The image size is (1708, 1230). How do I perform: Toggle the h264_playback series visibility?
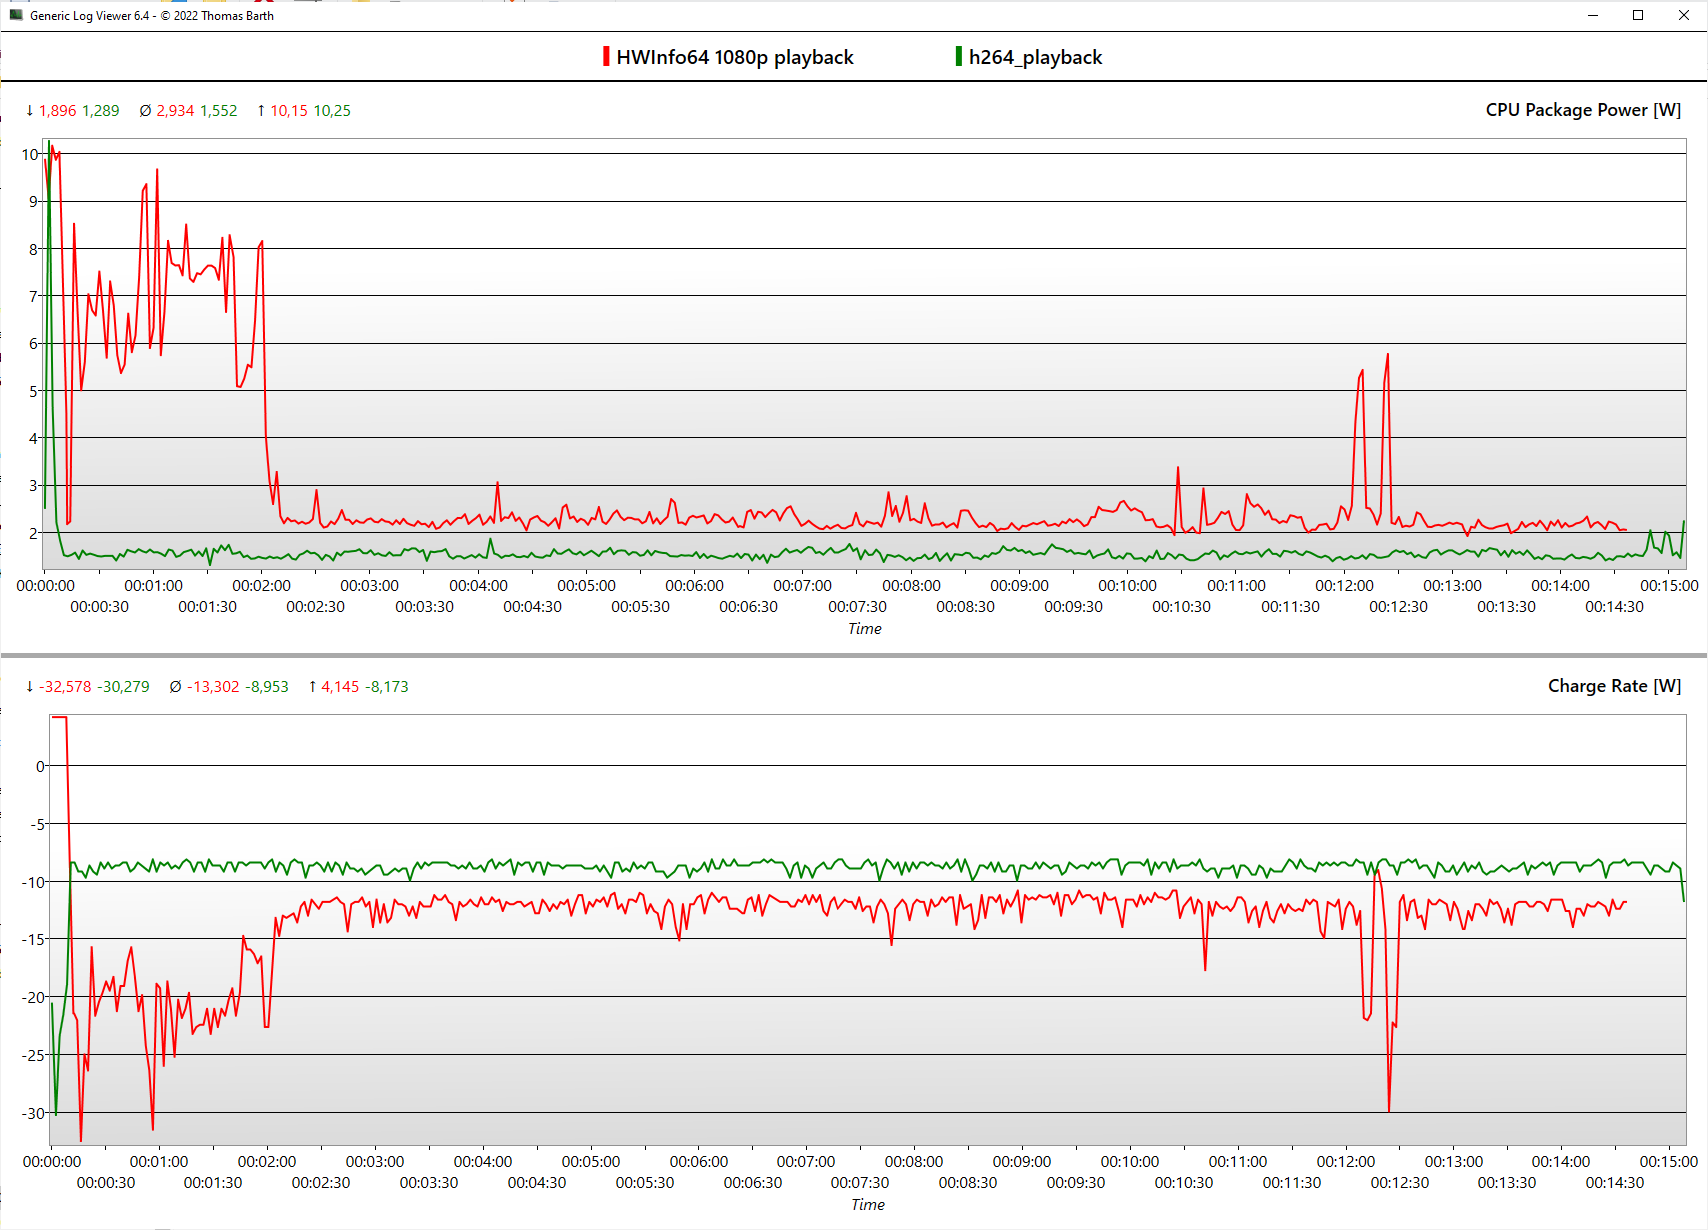(x=1035, y=57)
